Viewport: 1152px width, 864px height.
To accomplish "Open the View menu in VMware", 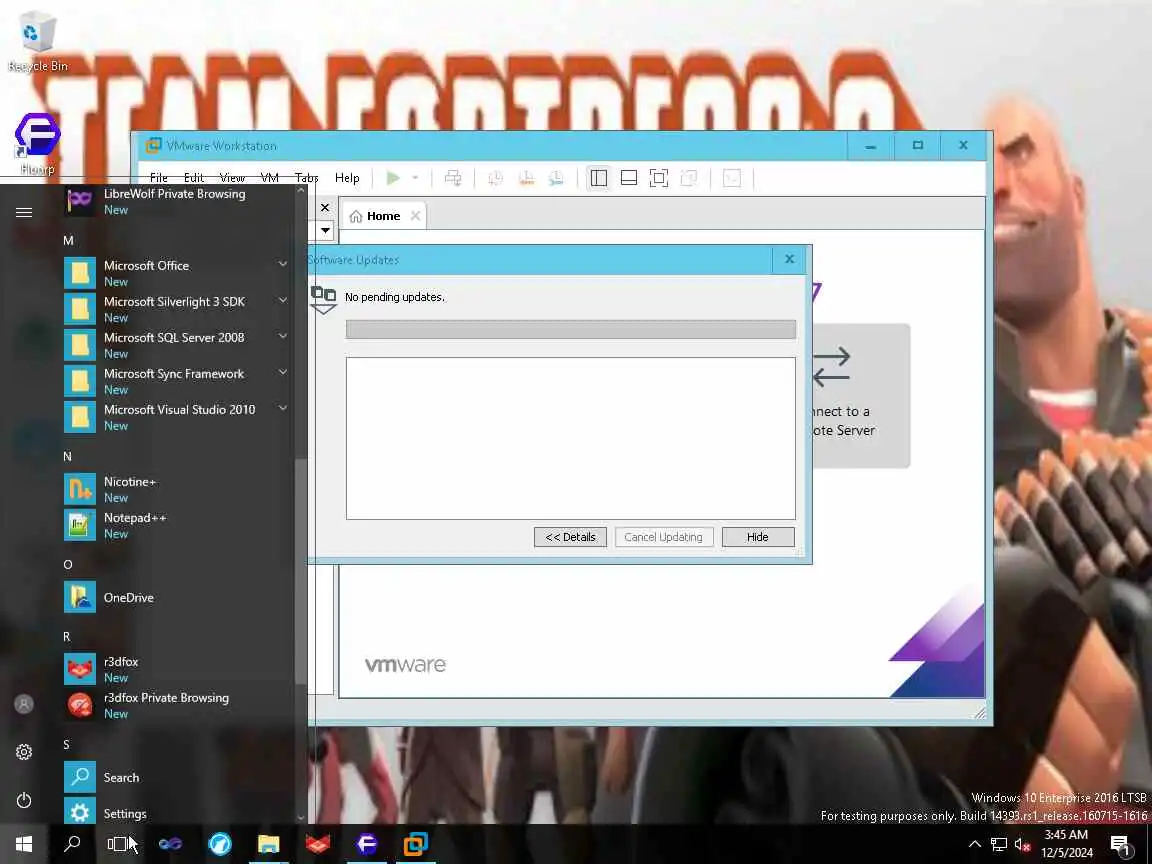I will [x=232, y=178].
